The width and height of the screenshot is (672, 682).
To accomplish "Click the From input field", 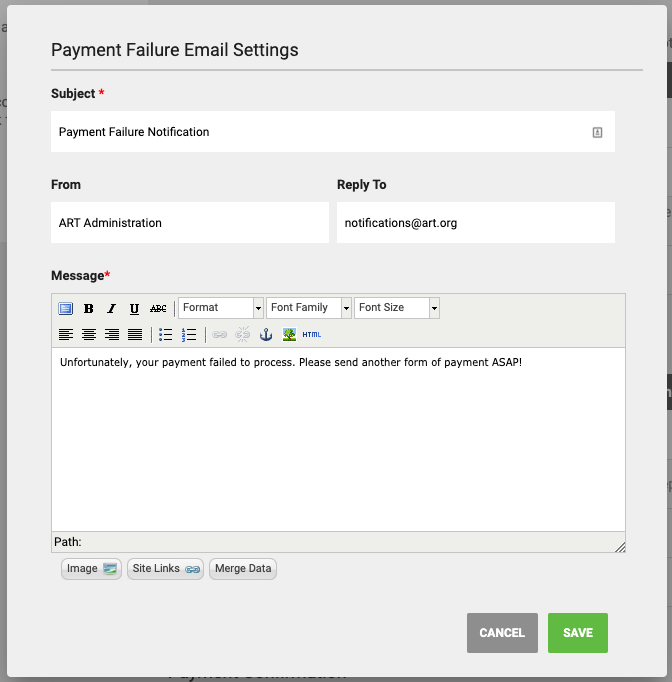I will click(190, 223).
